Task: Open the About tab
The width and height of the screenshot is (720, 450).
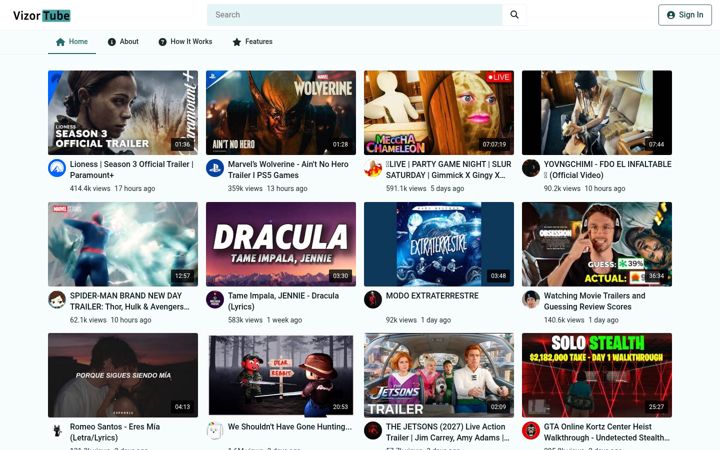Action: 123,42
